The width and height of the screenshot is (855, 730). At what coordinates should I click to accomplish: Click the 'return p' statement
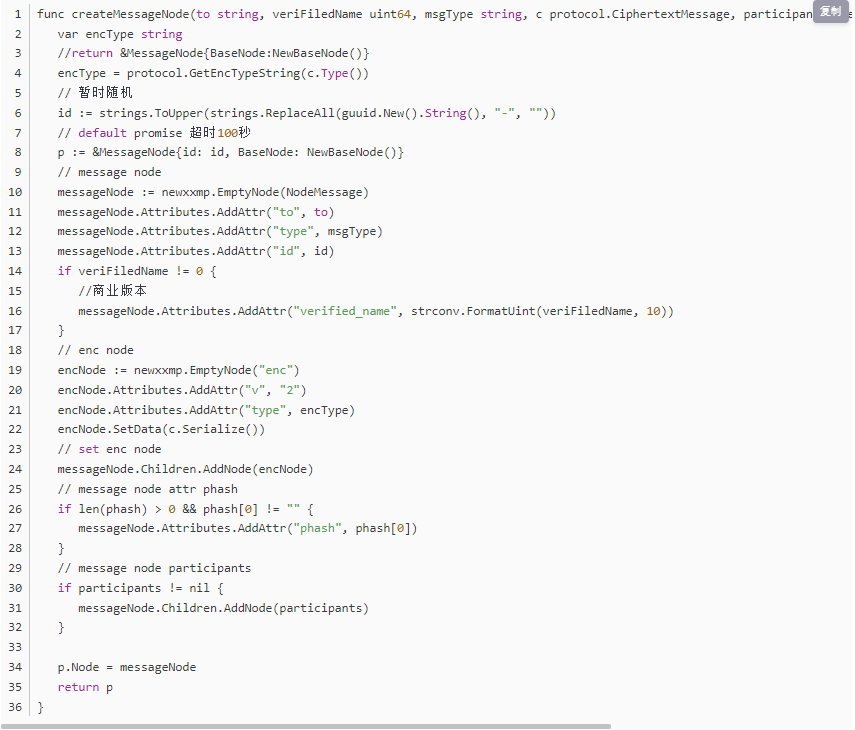[x=85, y=687]
